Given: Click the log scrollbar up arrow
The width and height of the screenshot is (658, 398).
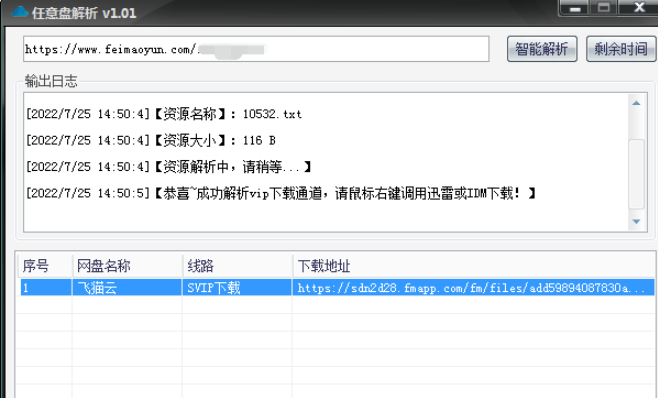Looking at the screenshot, I should (x=636, y=103).
